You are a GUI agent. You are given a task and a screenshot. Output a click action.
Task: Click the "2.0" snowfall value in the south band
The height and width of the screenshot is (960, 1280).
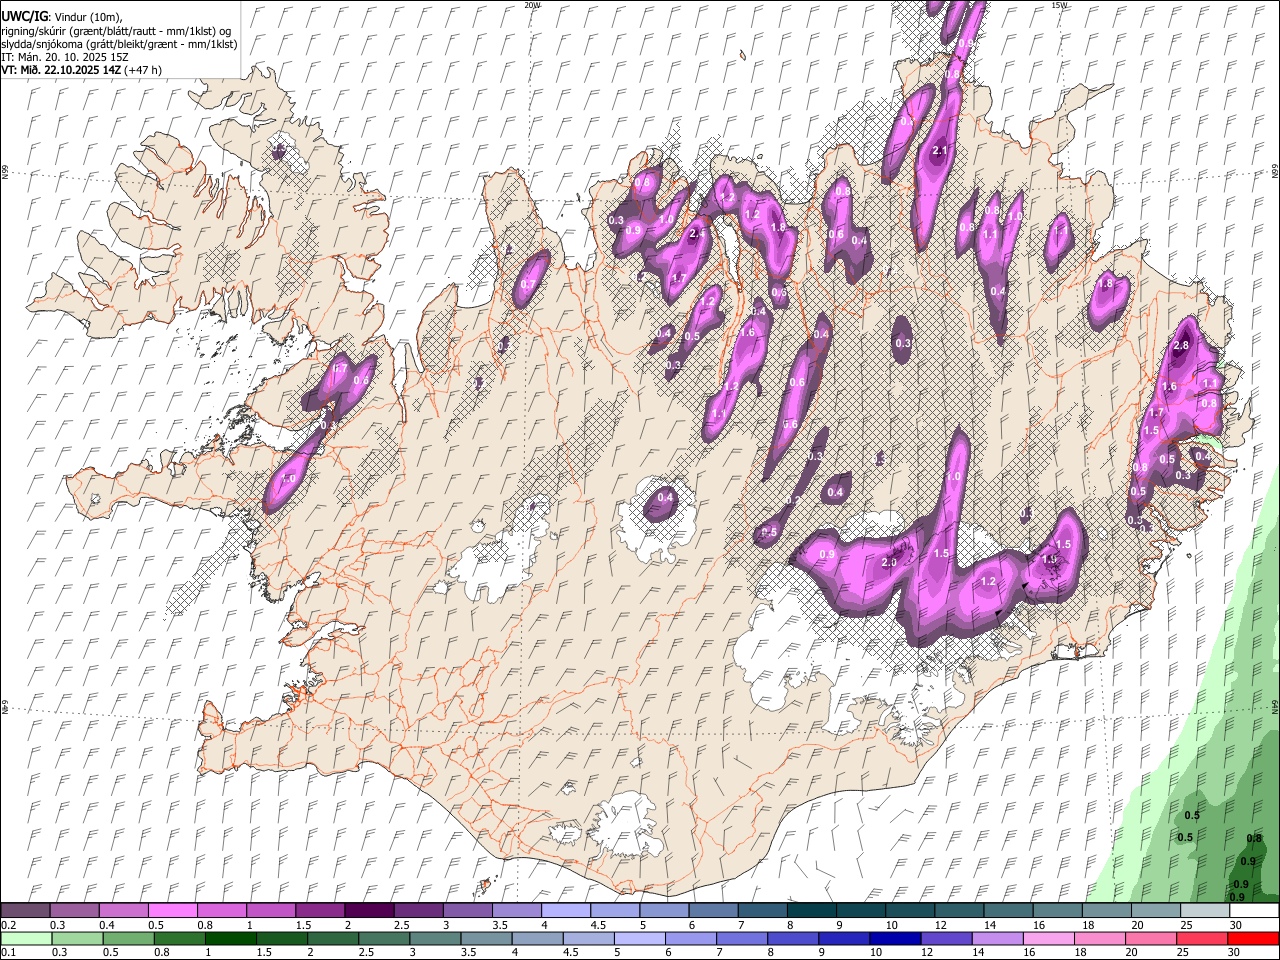pos(889,562)
